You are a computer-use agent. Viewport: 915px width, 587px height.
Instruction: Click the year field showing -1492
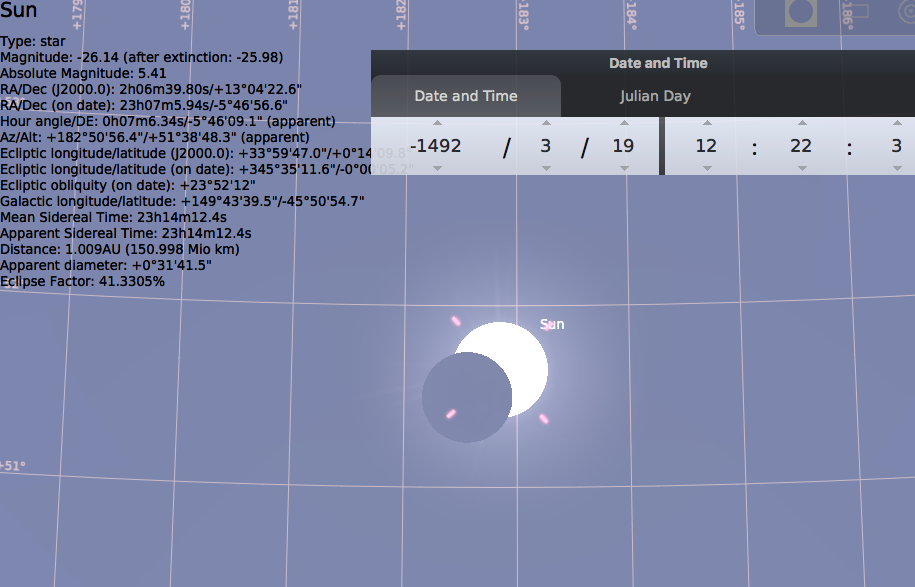[436, 146]
